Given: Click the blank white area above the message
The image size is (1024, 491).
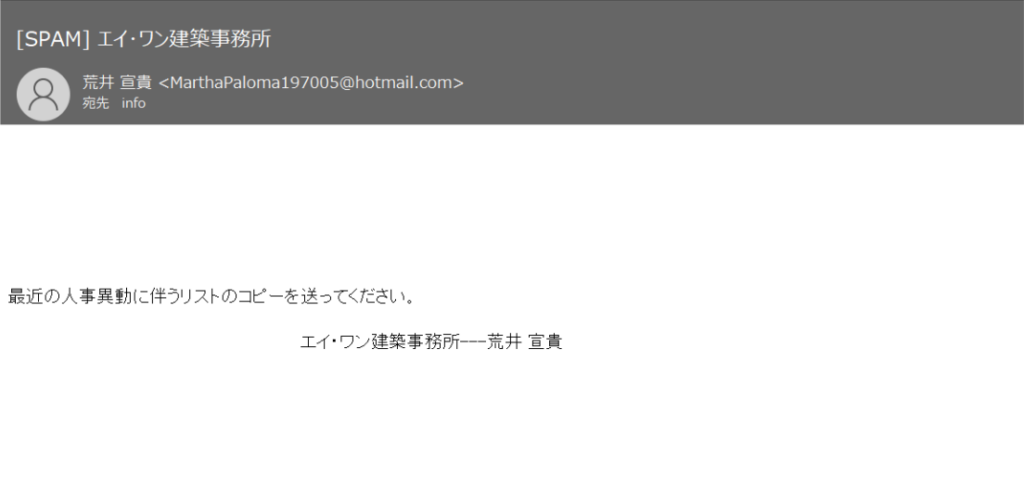Looking at the screenshot, I should coord(512,202).
